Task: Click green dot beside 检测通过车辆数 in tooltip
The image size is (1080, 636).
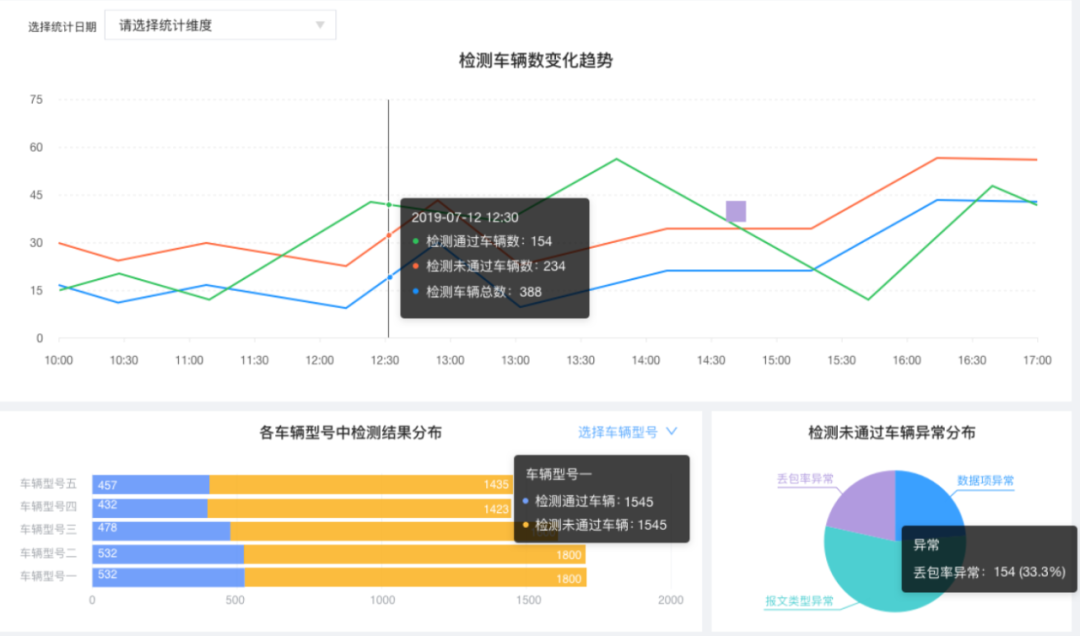Action: pyautogui.click(x=415, y=241)
